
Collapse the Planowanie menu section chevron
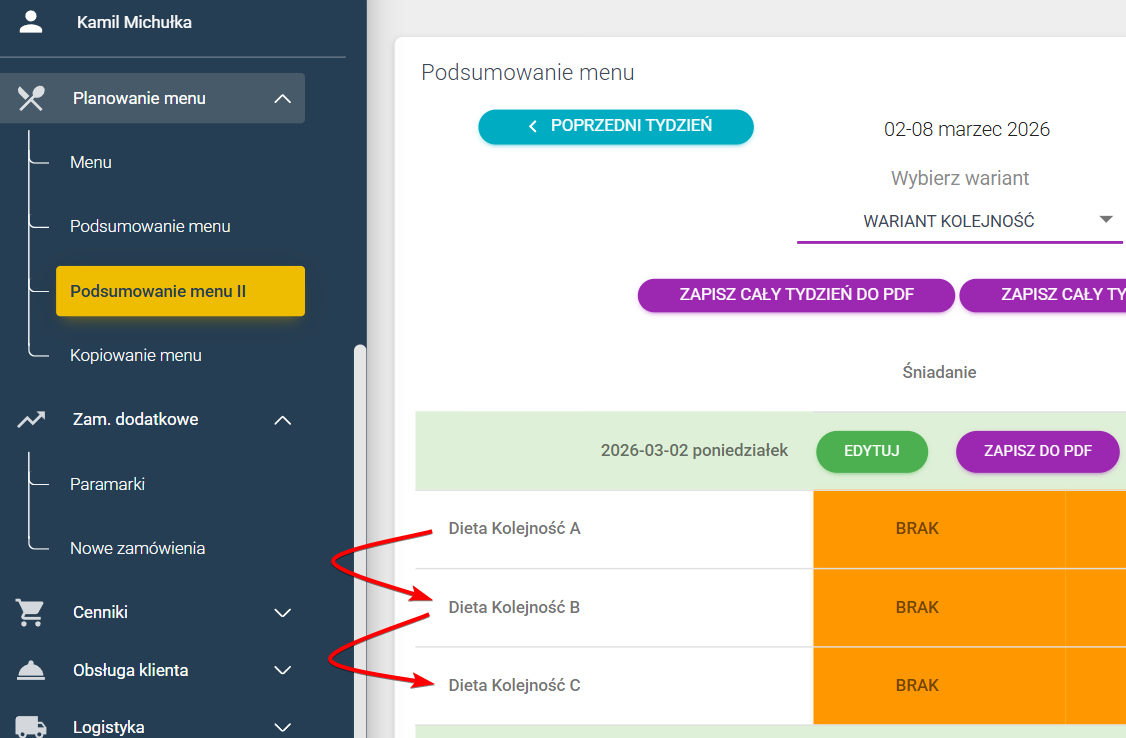pyautogui.click(x=283, y=98)
